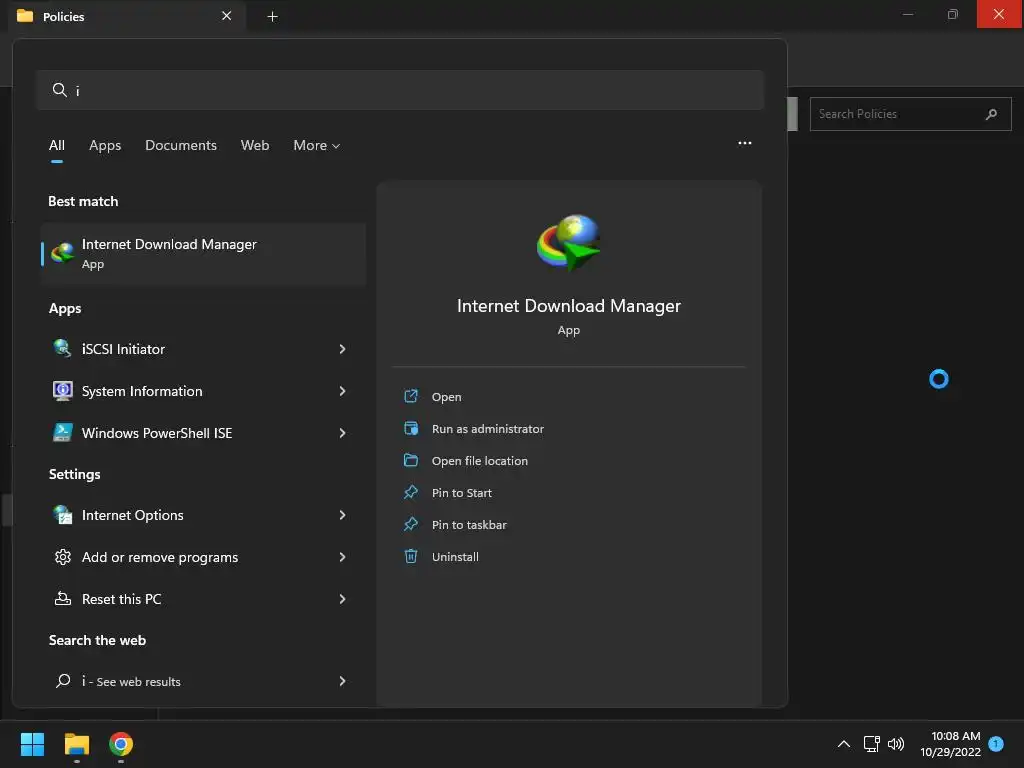Choose Pin to taskbar
This screenshot has height=768, width=1024.
tap(469, 524)
